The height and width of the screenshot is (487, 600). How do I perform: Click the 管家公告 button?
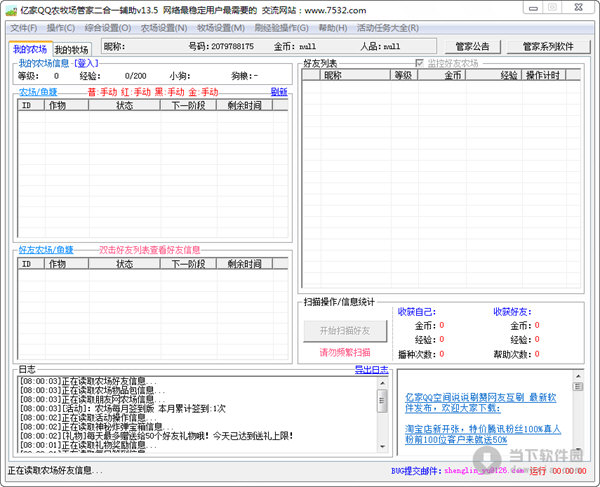[x=472, y=47]
